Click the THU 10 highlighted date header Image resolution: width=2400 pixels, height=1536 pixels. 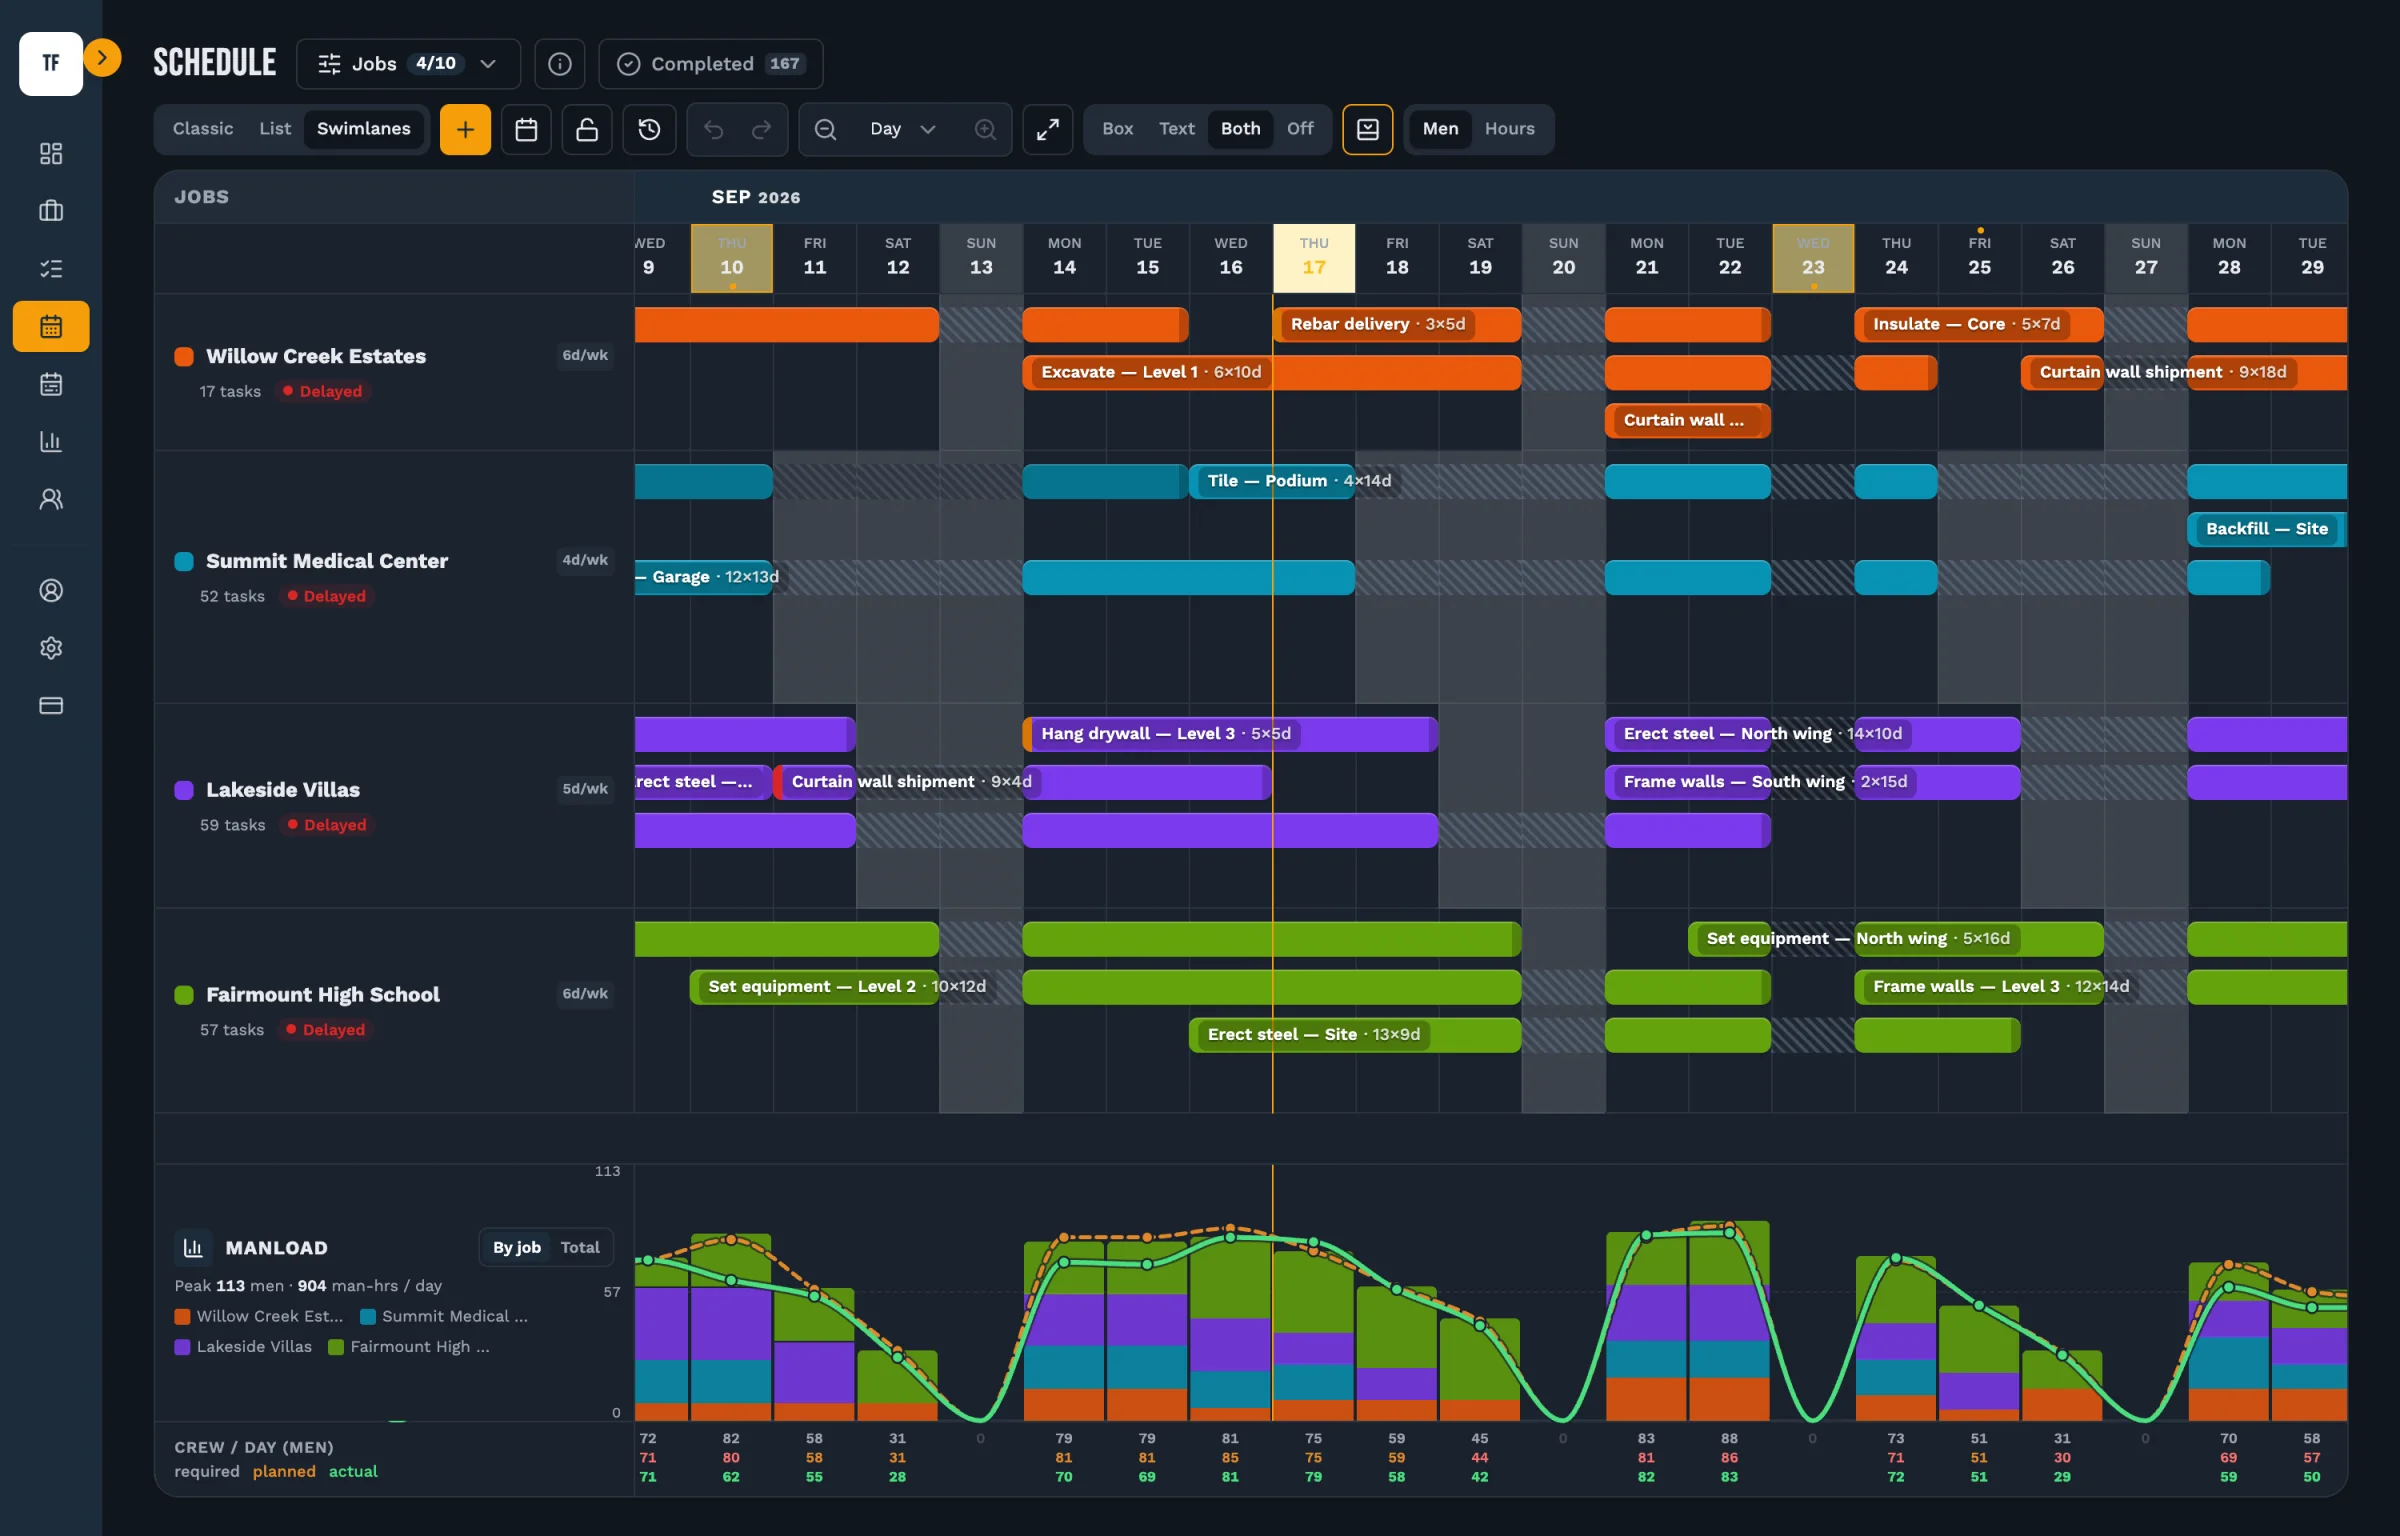[x=732, y=258]
